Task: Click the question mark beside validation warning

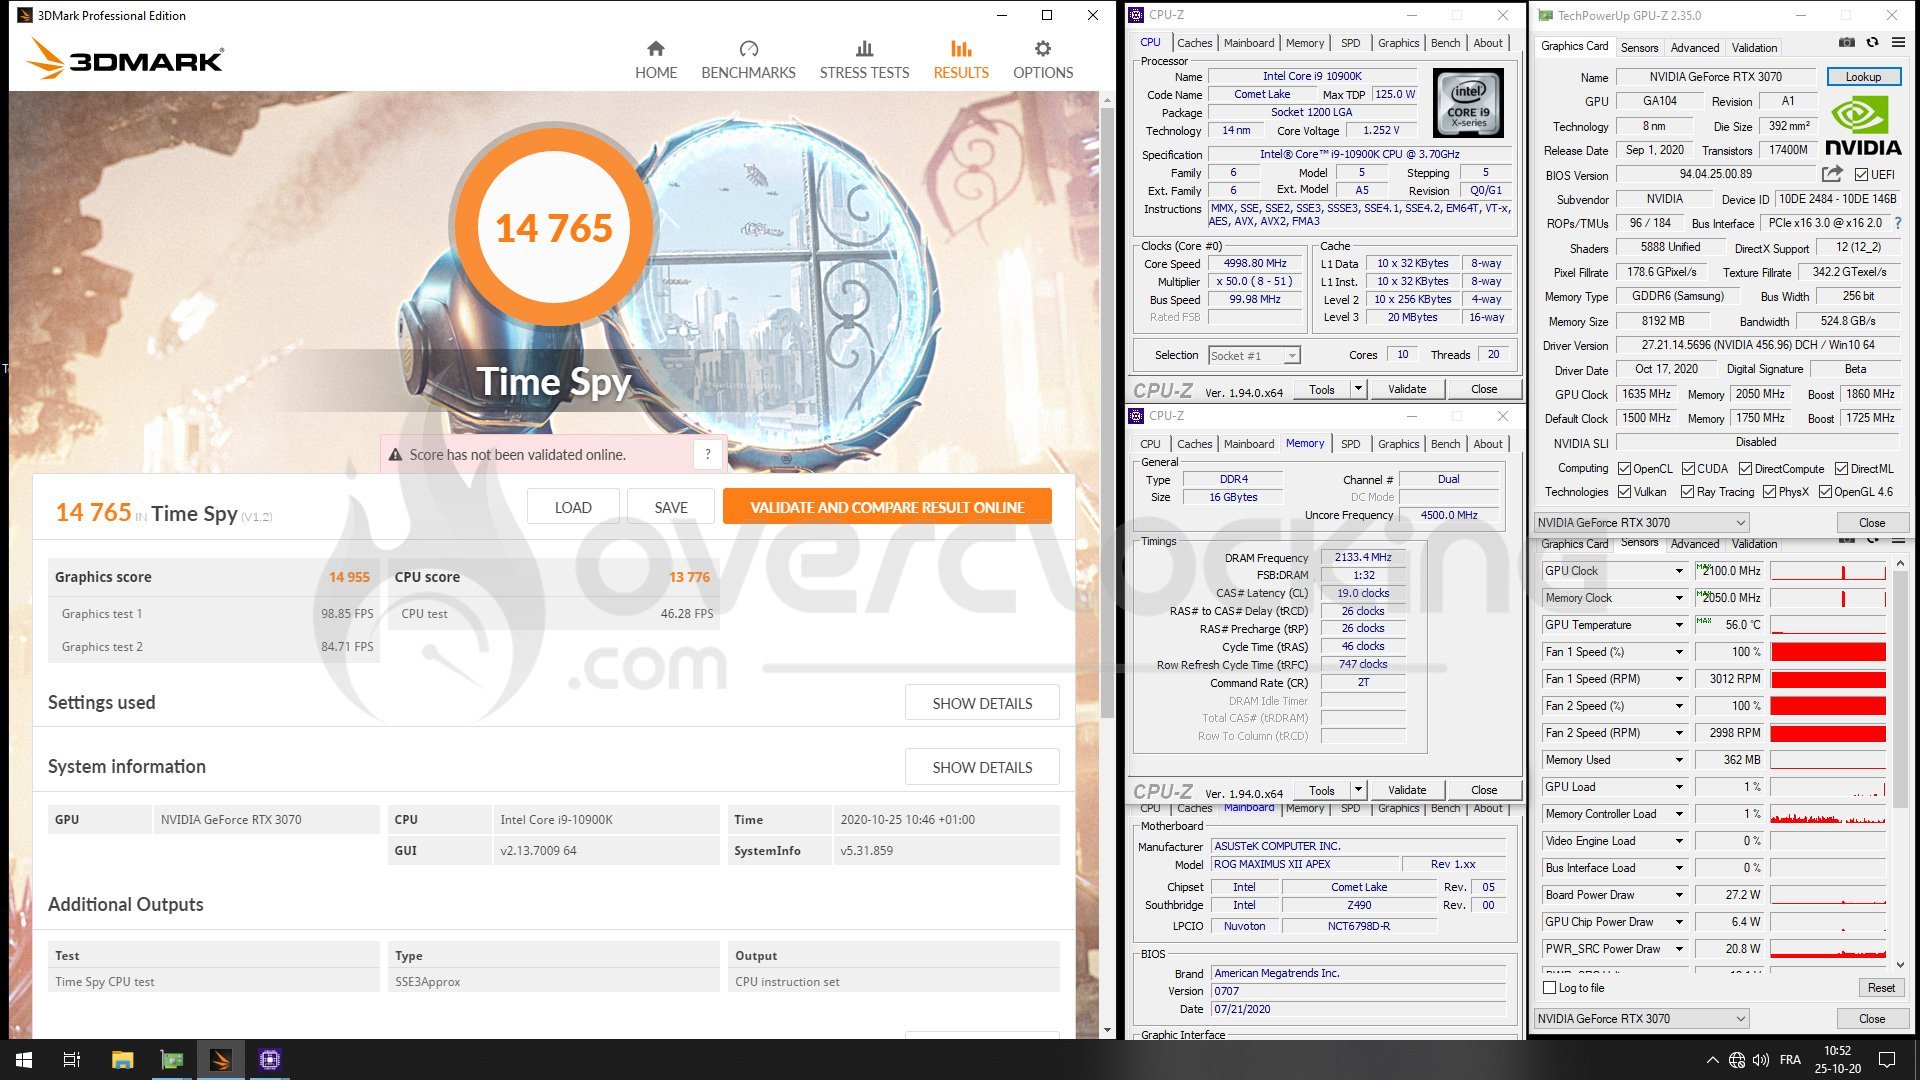Action: (x=708, y=454)
